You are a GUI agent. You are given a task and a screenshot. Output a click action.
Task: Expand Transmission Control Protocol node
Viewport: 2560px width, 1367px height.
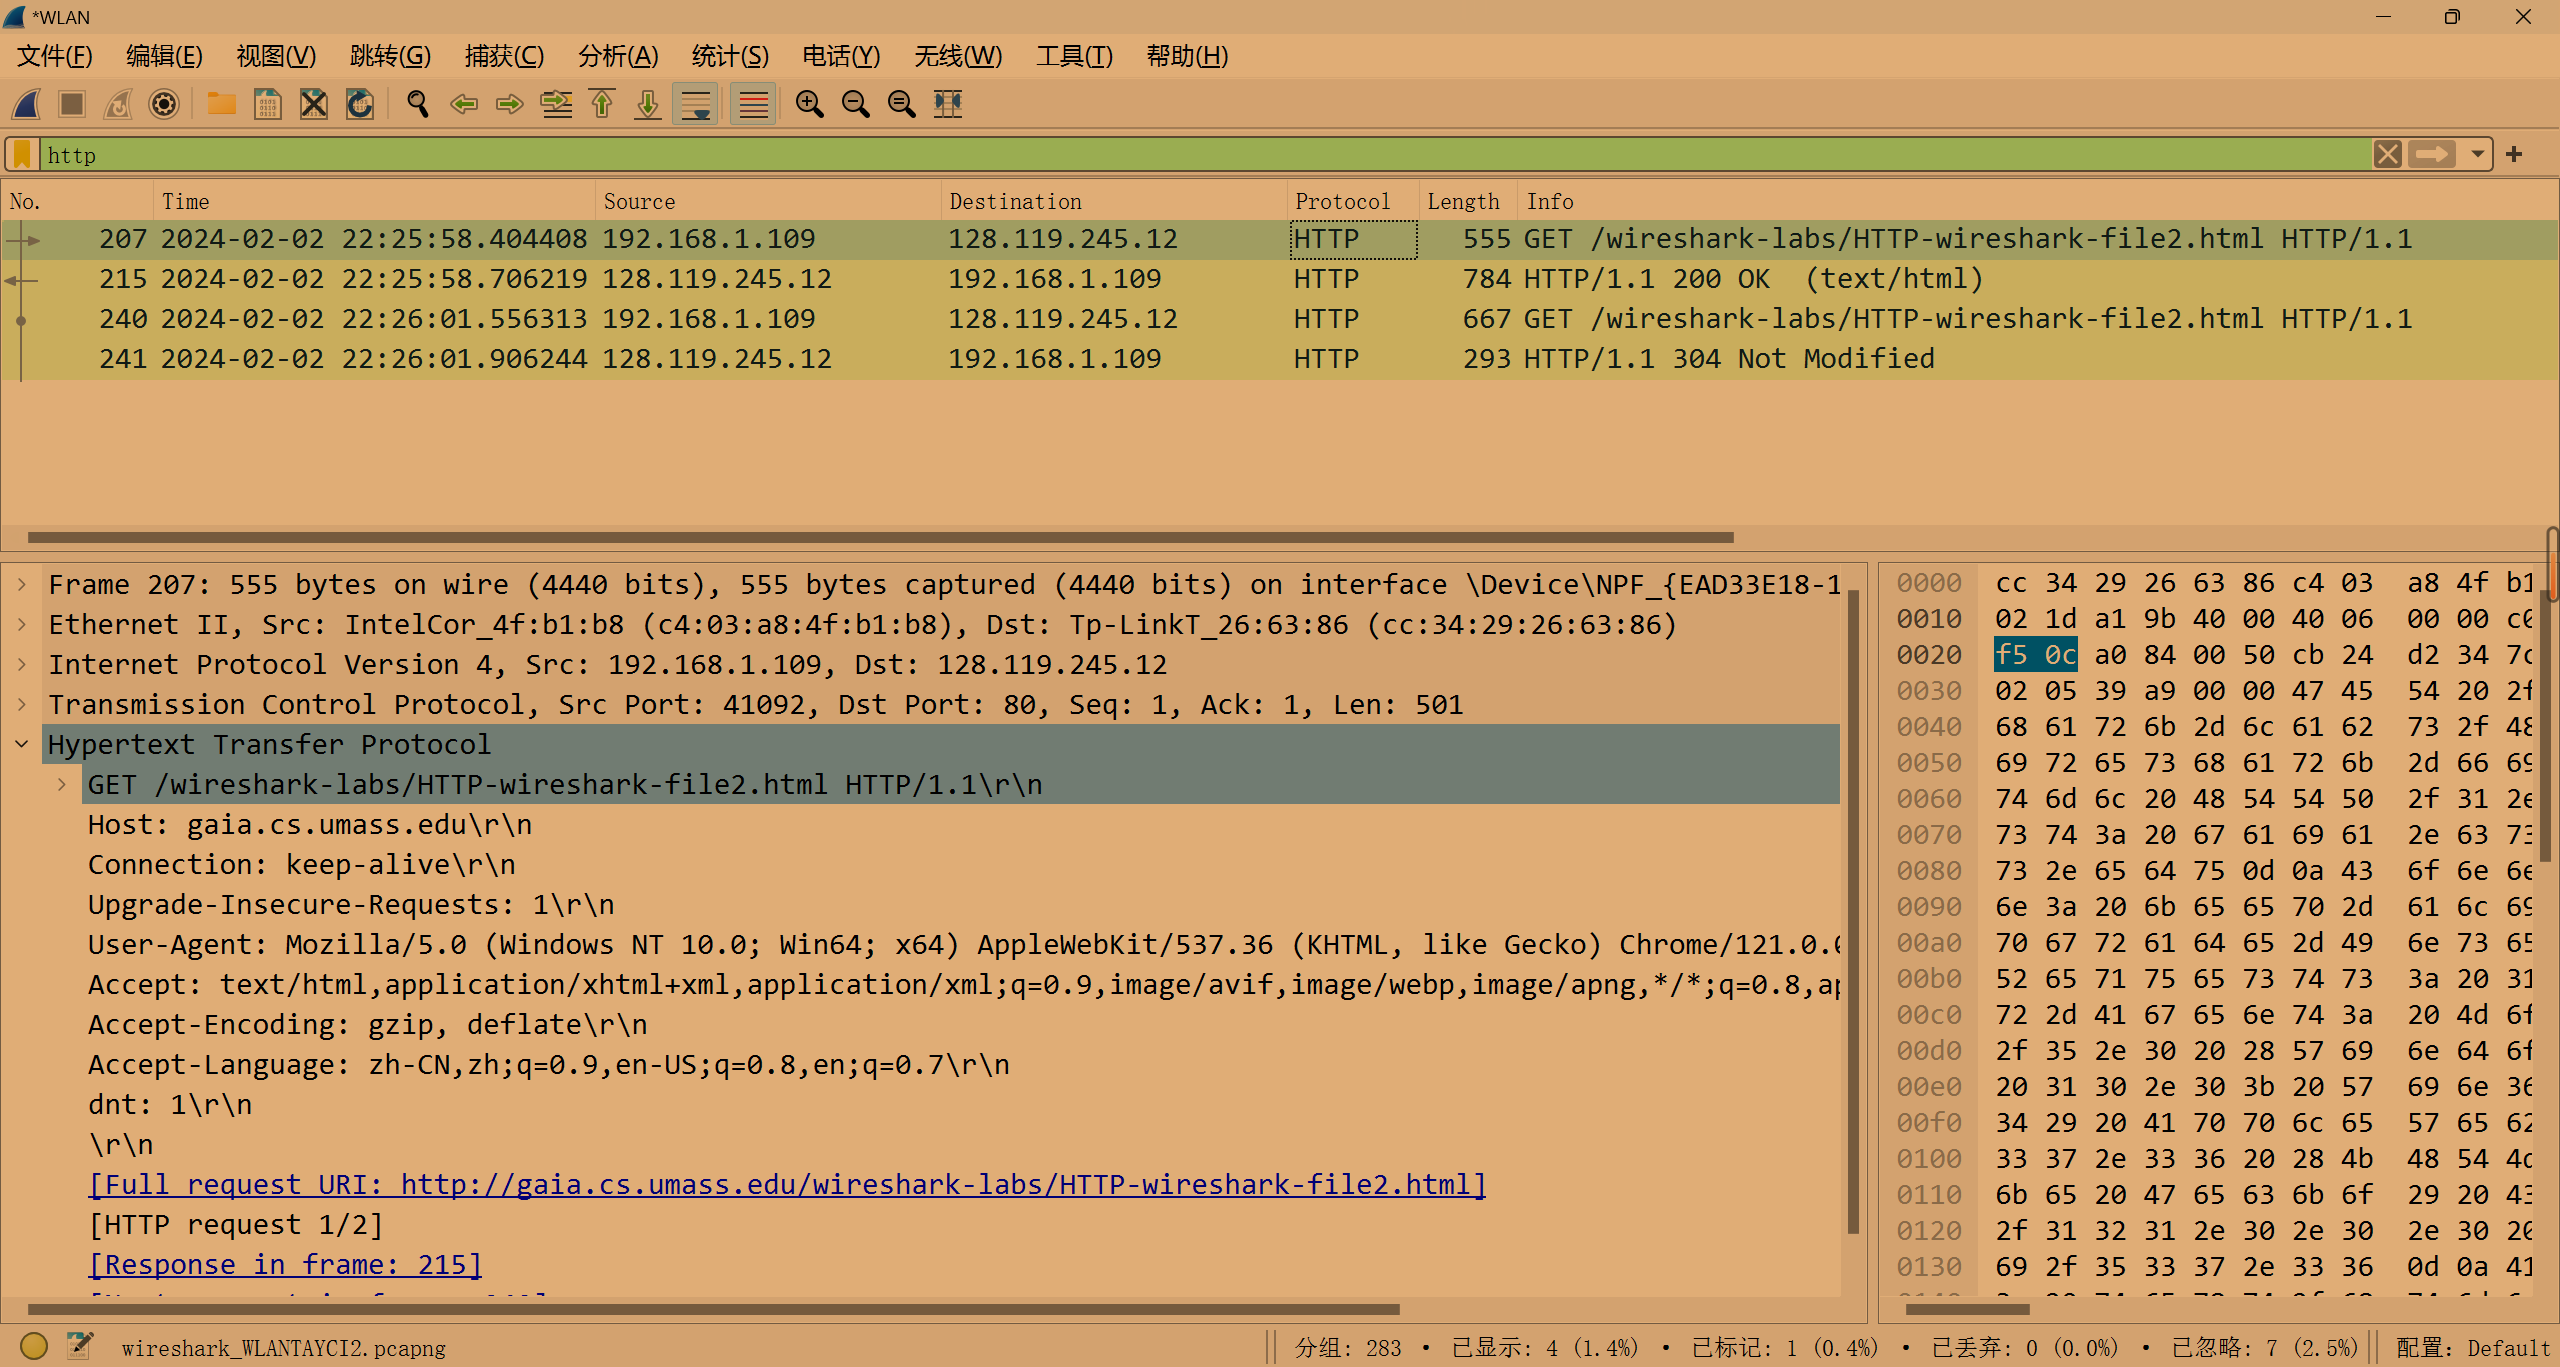click(22, 705)
